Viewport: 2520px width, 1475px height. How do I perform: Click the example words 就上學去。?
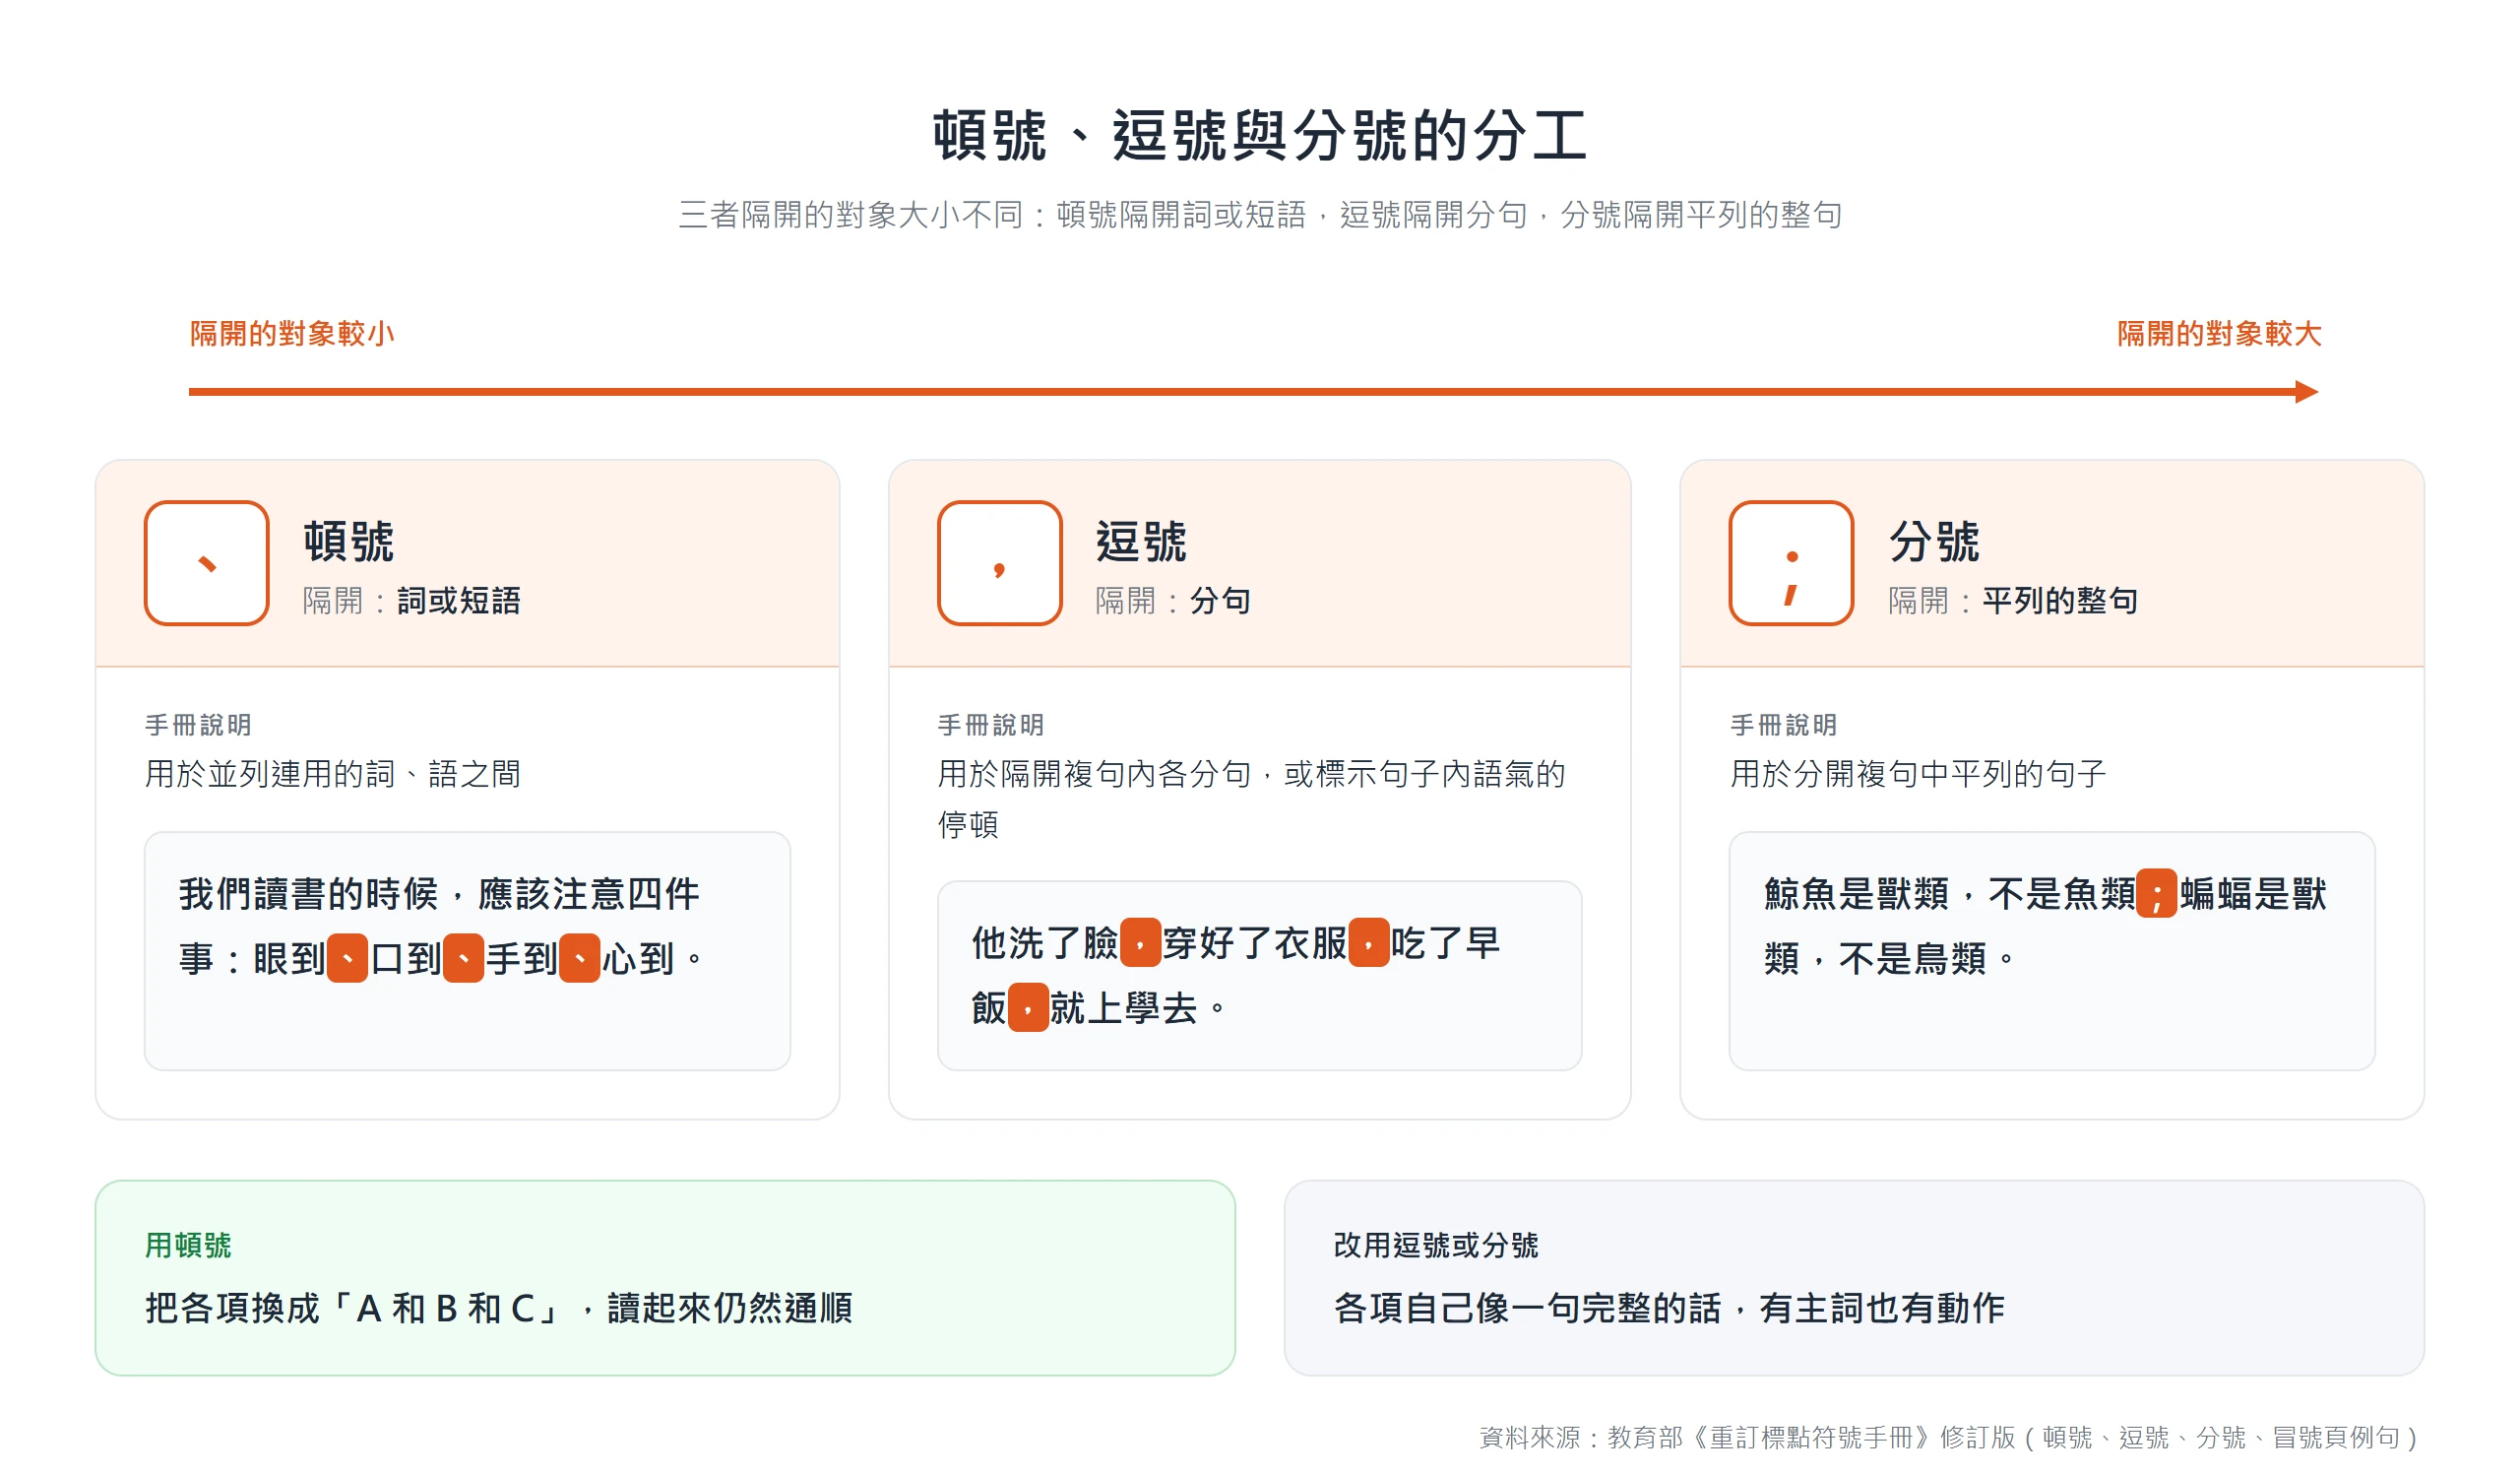(1138, 1007)
